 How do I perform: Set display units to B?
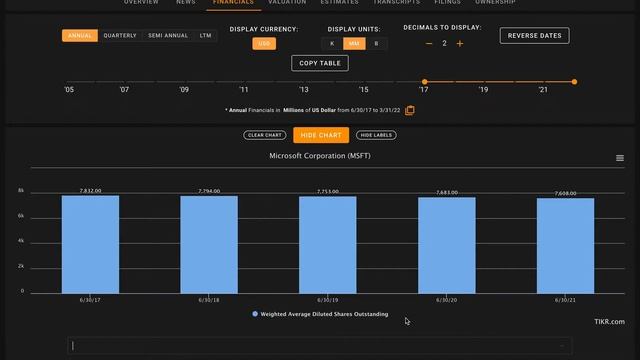376,44
